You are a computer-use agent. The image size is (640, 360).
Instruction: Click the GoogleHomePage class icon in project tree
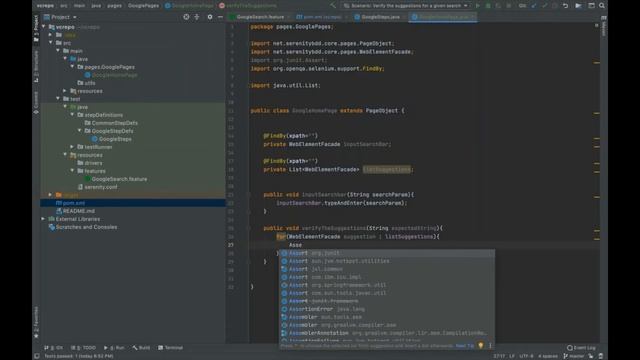(x=87, y=75)
